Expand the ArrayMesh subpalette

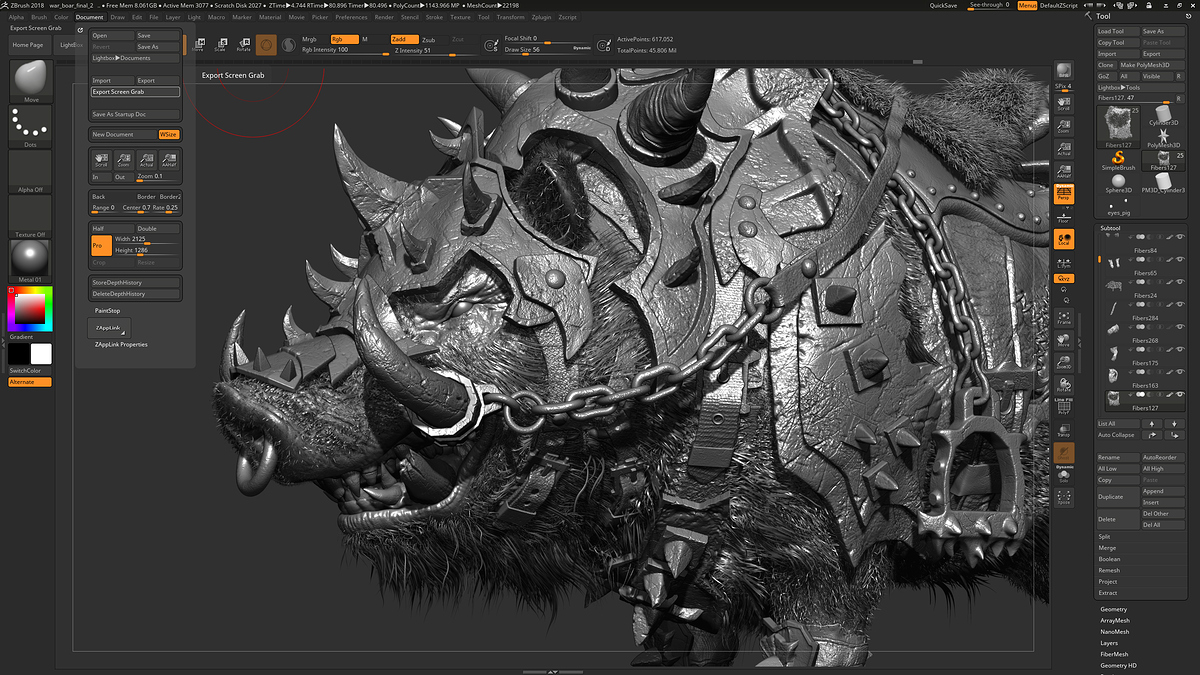(x=1115, y=620)
